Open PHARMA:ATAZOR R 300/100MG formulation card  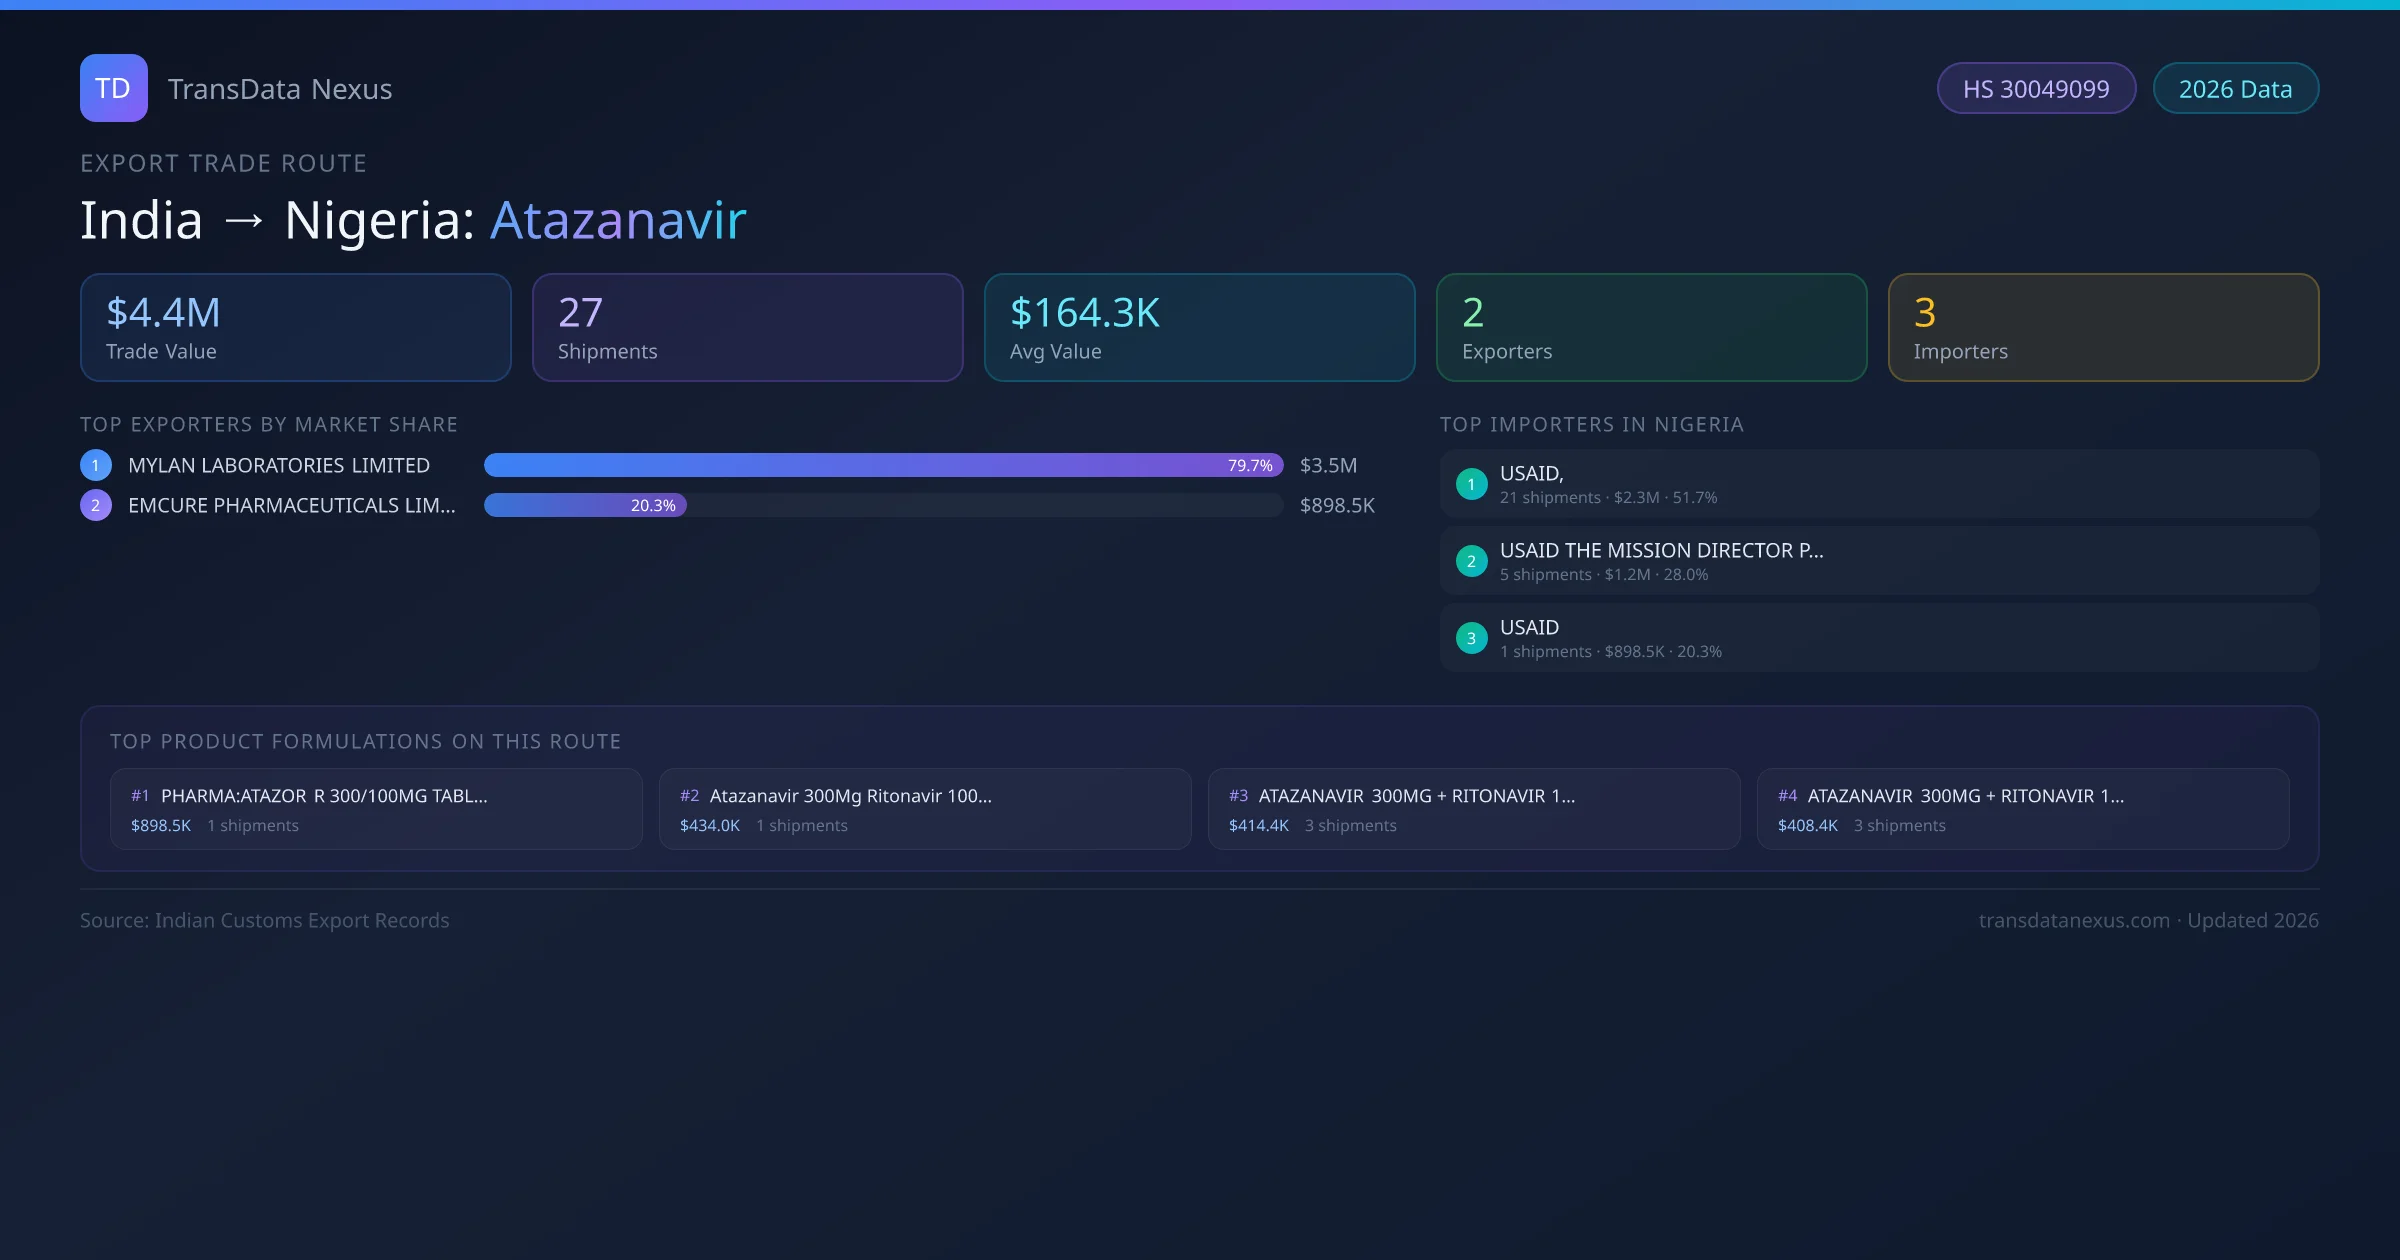(376, 809)
